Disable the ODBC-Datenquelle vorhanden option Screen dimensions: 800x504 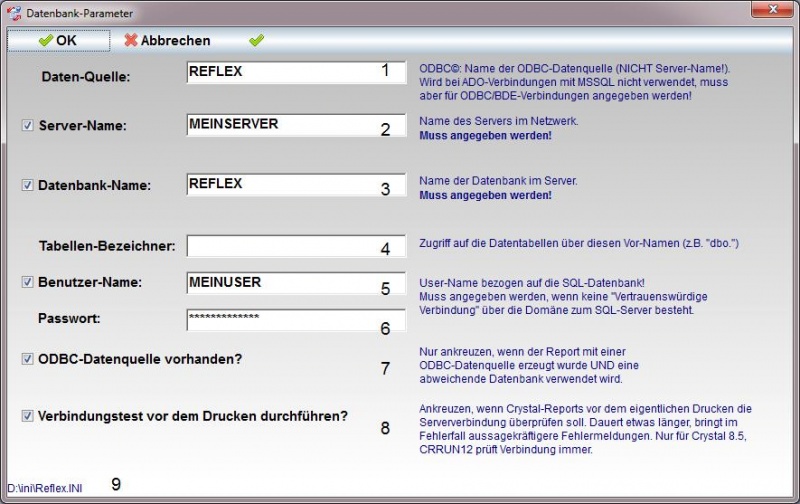tap(28, 358)
